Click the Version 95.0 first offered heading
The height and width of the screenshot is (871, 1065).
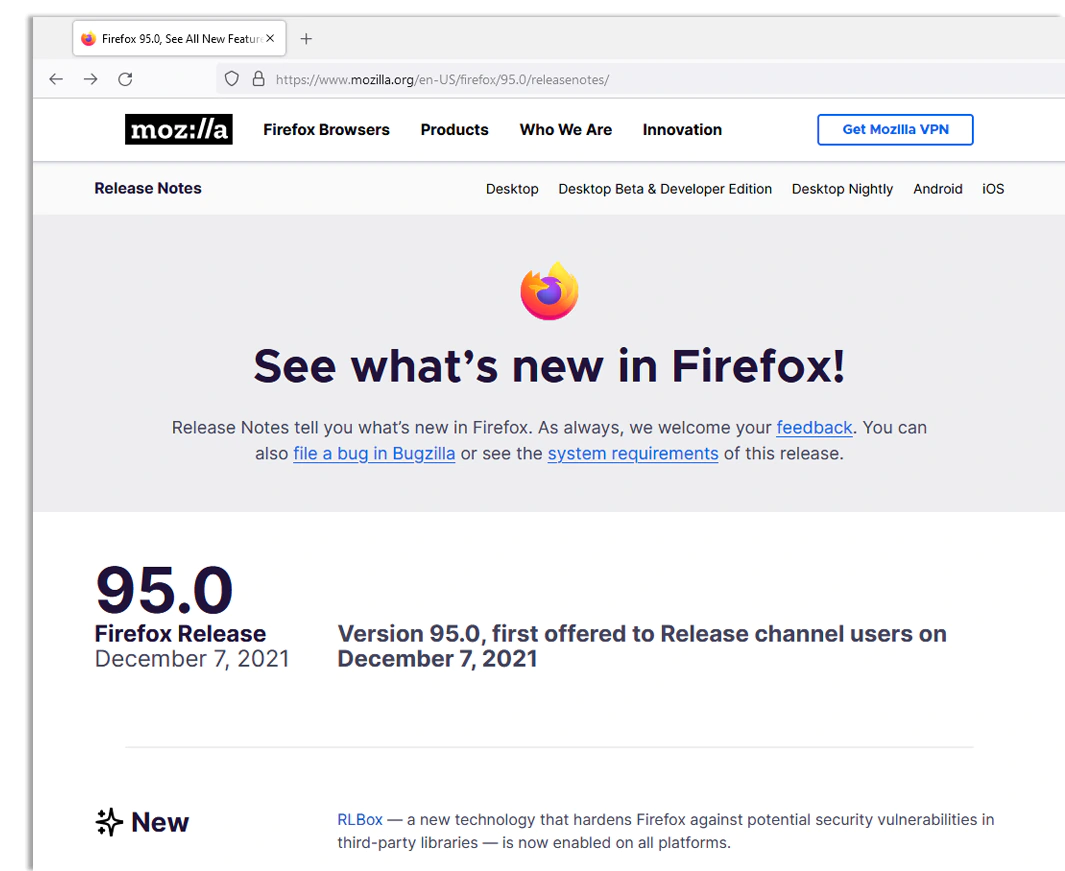(x=642, y=646)
